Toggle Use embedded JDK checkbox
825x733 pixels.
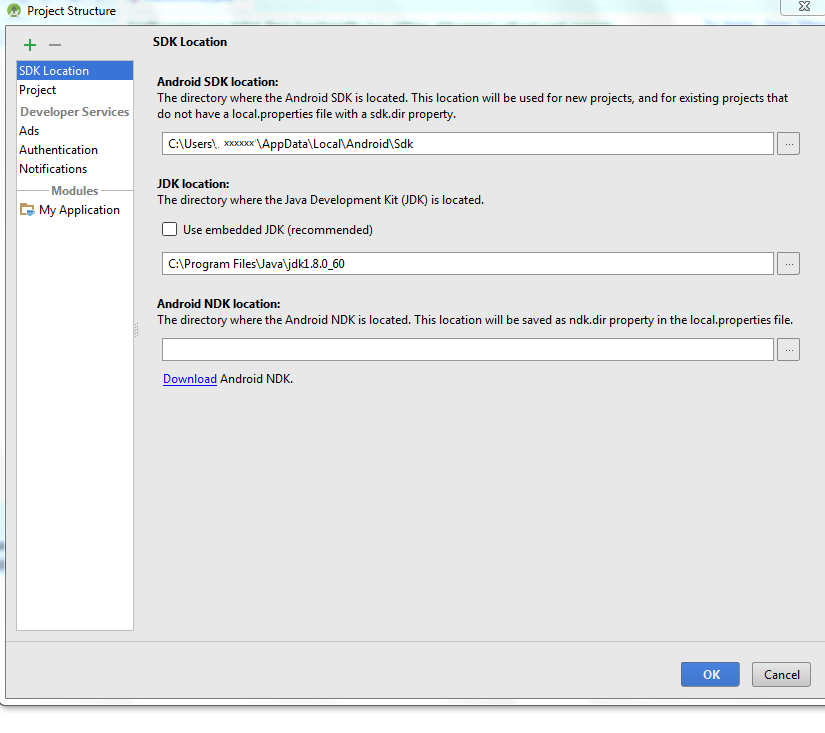click(x=169, y=229)
